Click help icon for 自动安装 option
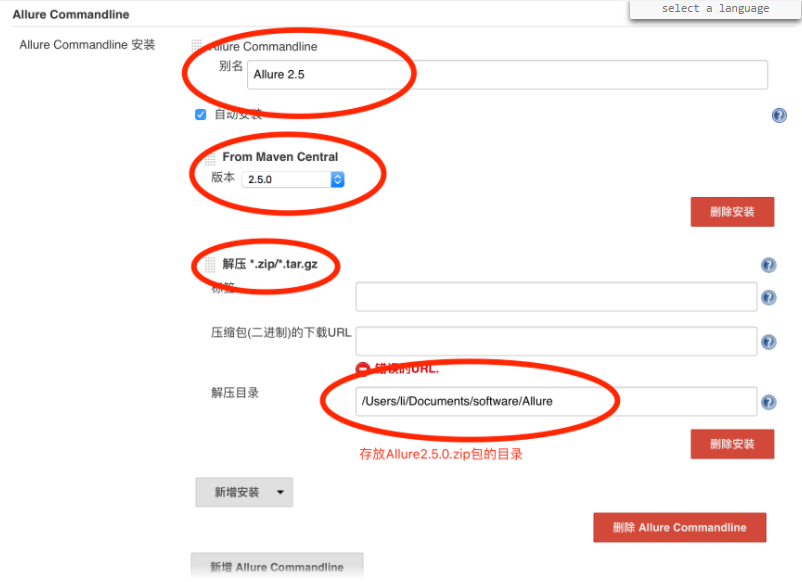802x582 pixels. point(779,116)
